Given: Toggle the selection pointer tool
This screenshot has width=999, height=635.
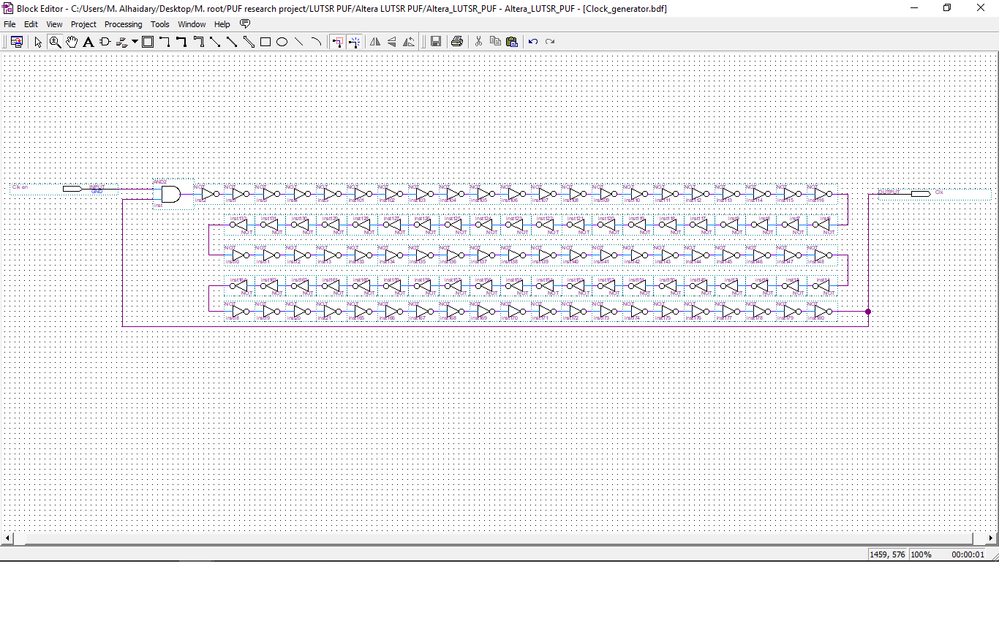Looking at the screenshot, I should point(38,42).
